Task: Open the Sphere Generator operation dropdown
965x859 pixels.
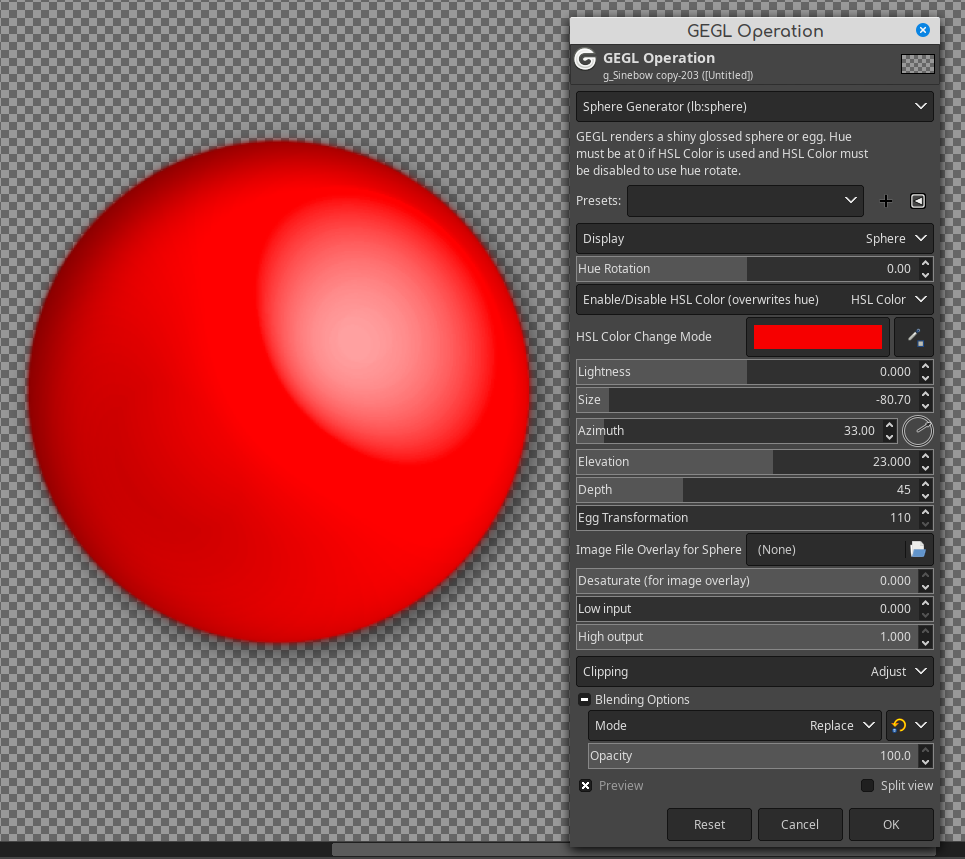Action: click(754, 107)
